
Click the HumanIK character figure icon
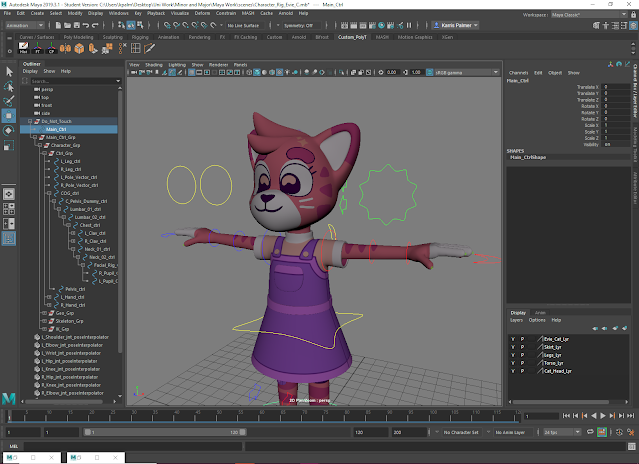click(606, 25)
